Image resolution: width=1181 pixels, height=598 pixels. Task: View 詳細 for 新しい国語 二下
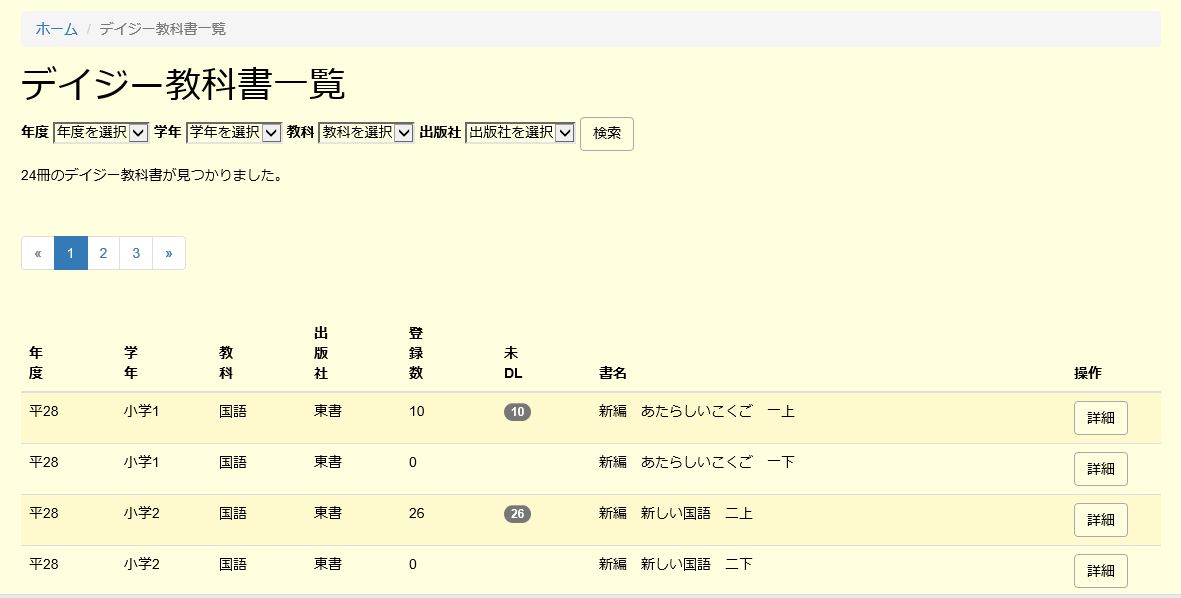(1100, 571)
